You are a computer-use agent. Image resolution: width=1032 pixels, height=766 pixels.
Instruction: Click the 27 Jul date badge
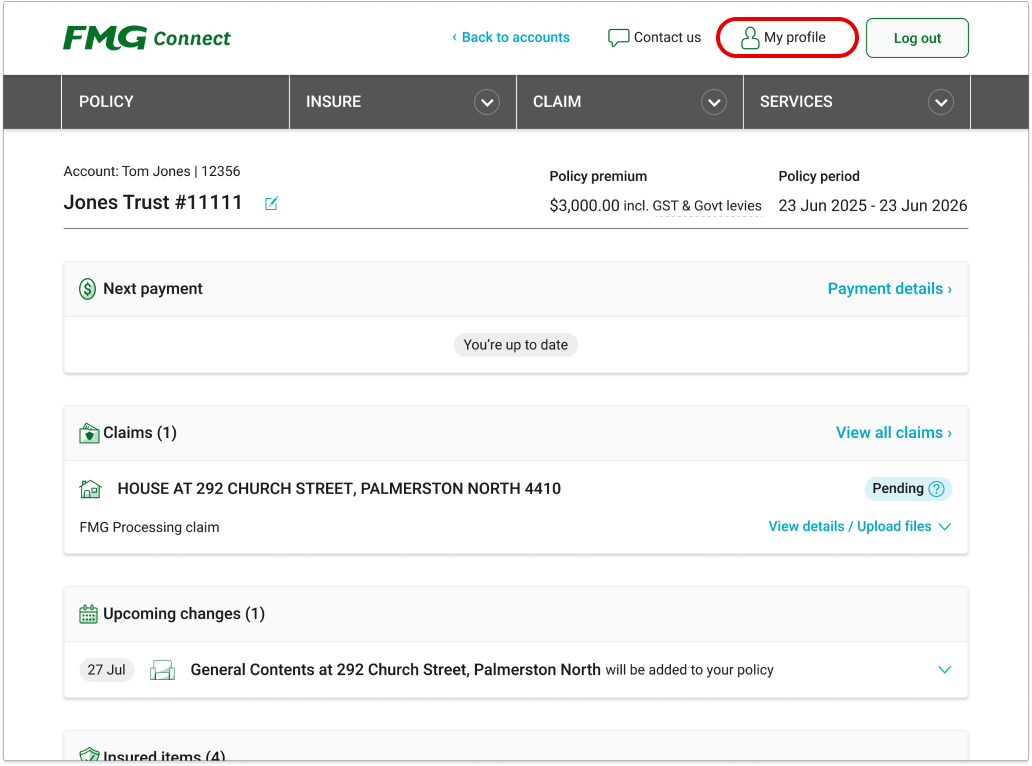tap(107, 670)
